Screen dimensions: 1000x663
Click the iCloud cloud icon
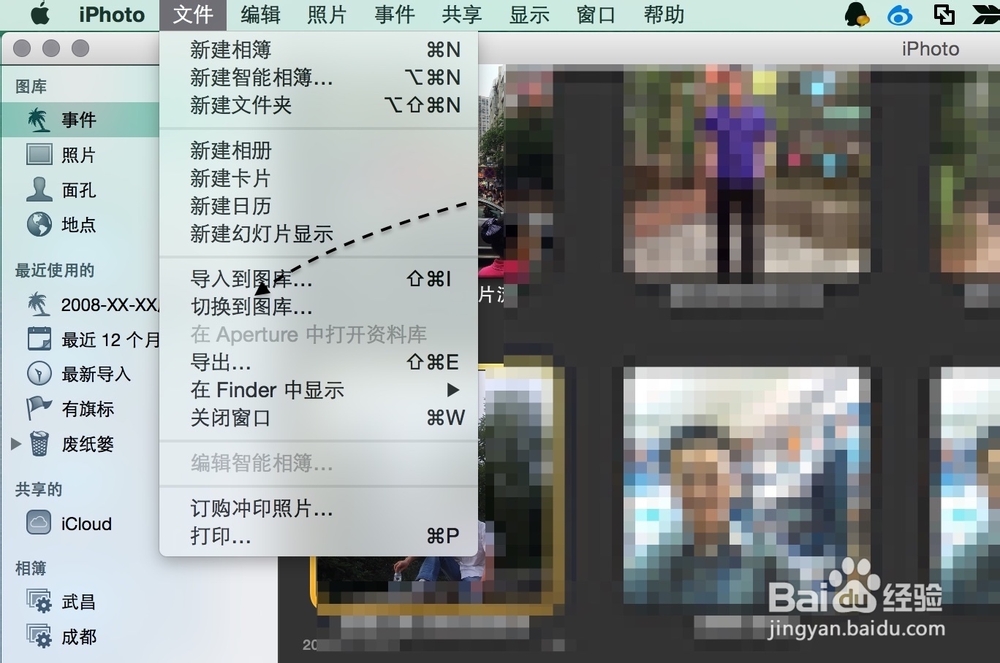tap(39, 523)
